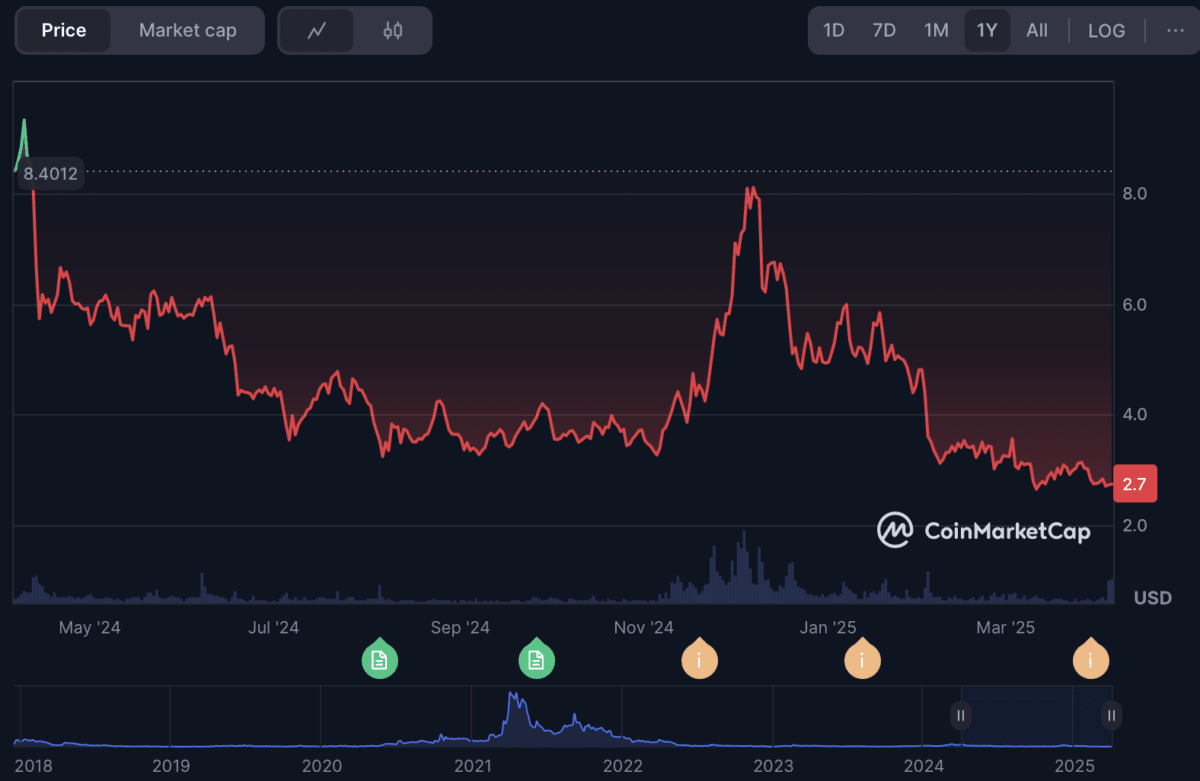Set the time range to 1Y
Screen dimensions: 1200x781
coord(987,31)
